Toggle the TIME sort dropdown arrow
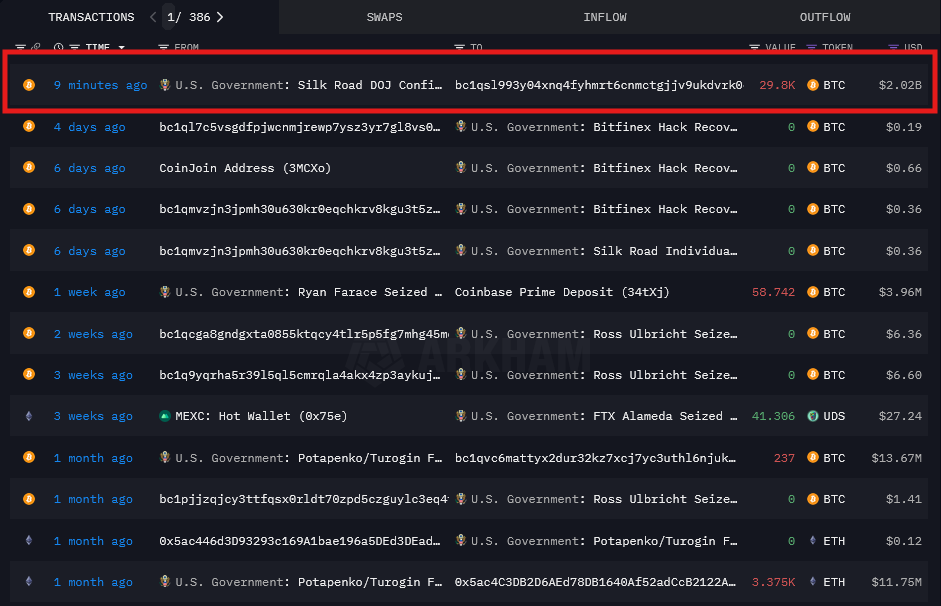Viewport: 941px width, 606px height. click(x=122, y=47)
